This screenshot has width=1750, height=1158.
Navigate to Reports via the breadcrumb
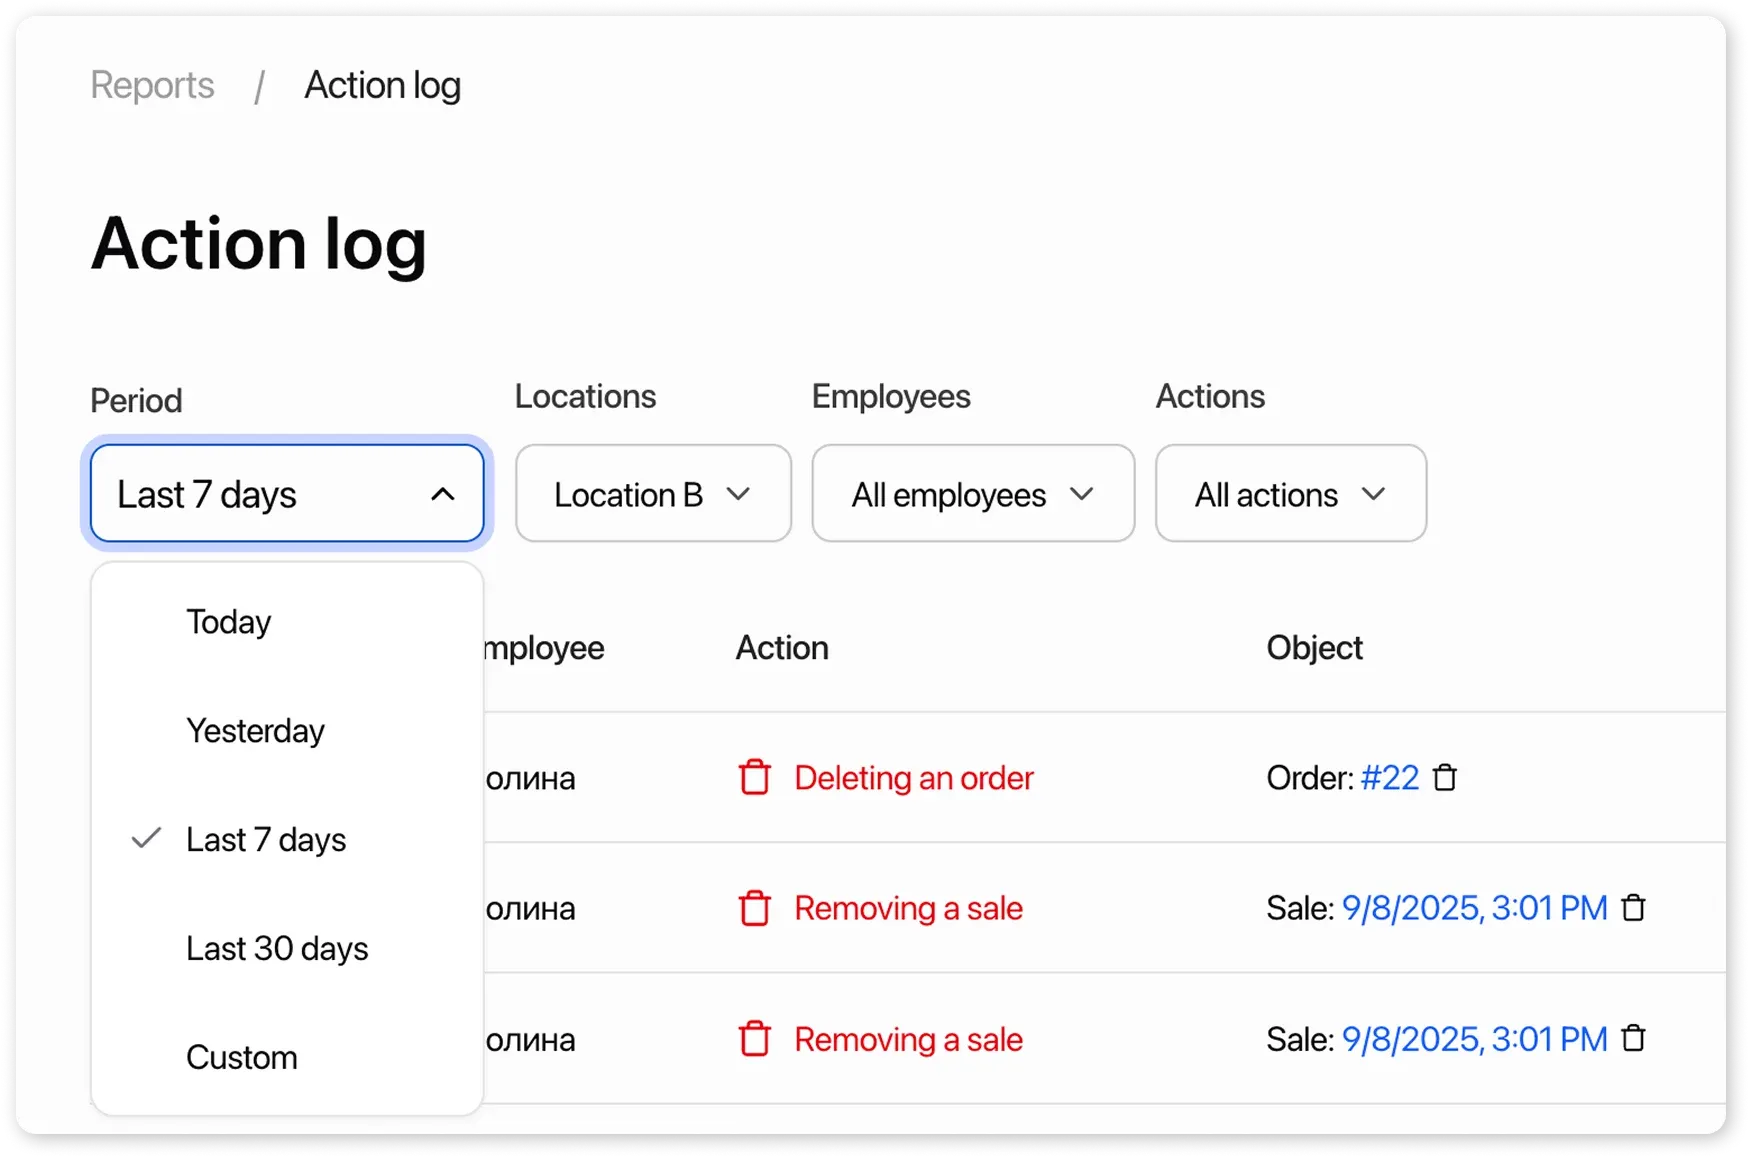(152, 85)
